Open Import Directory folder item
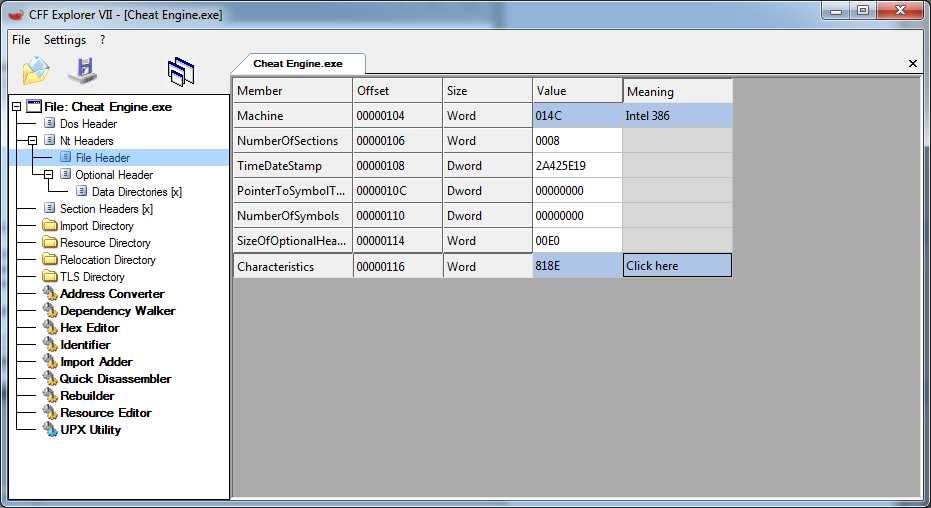The height and width of the screenshot is (508, 931). tap(97, 226)
